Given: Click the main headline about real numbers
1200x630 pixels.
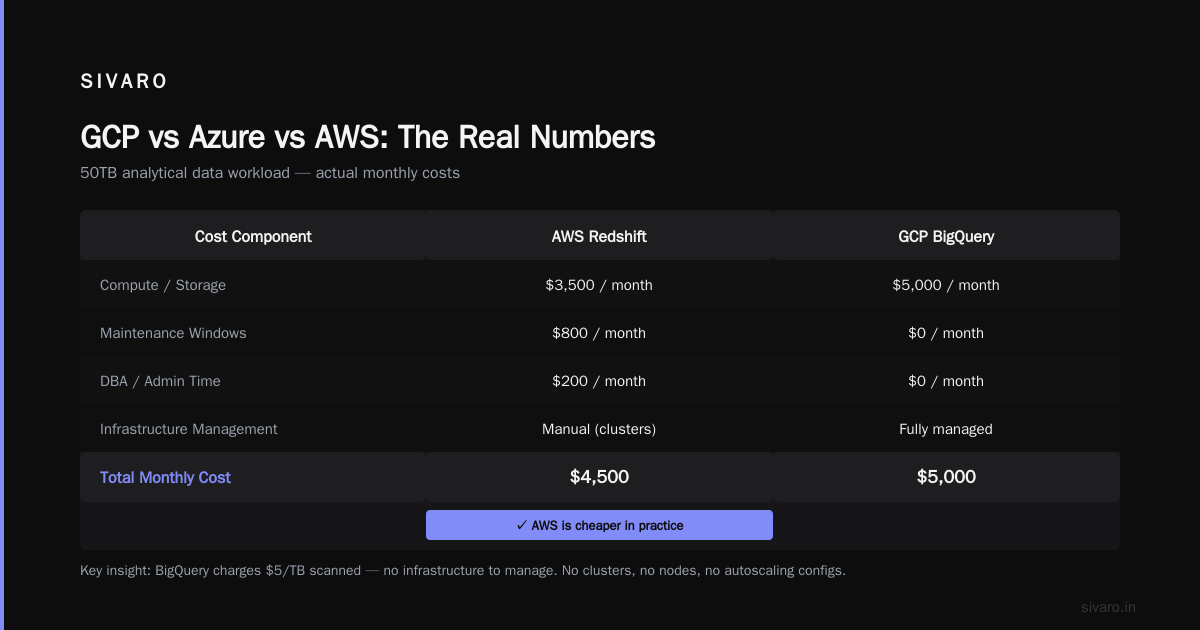Looking at the screenshot, I should click(x=368, y=137).
